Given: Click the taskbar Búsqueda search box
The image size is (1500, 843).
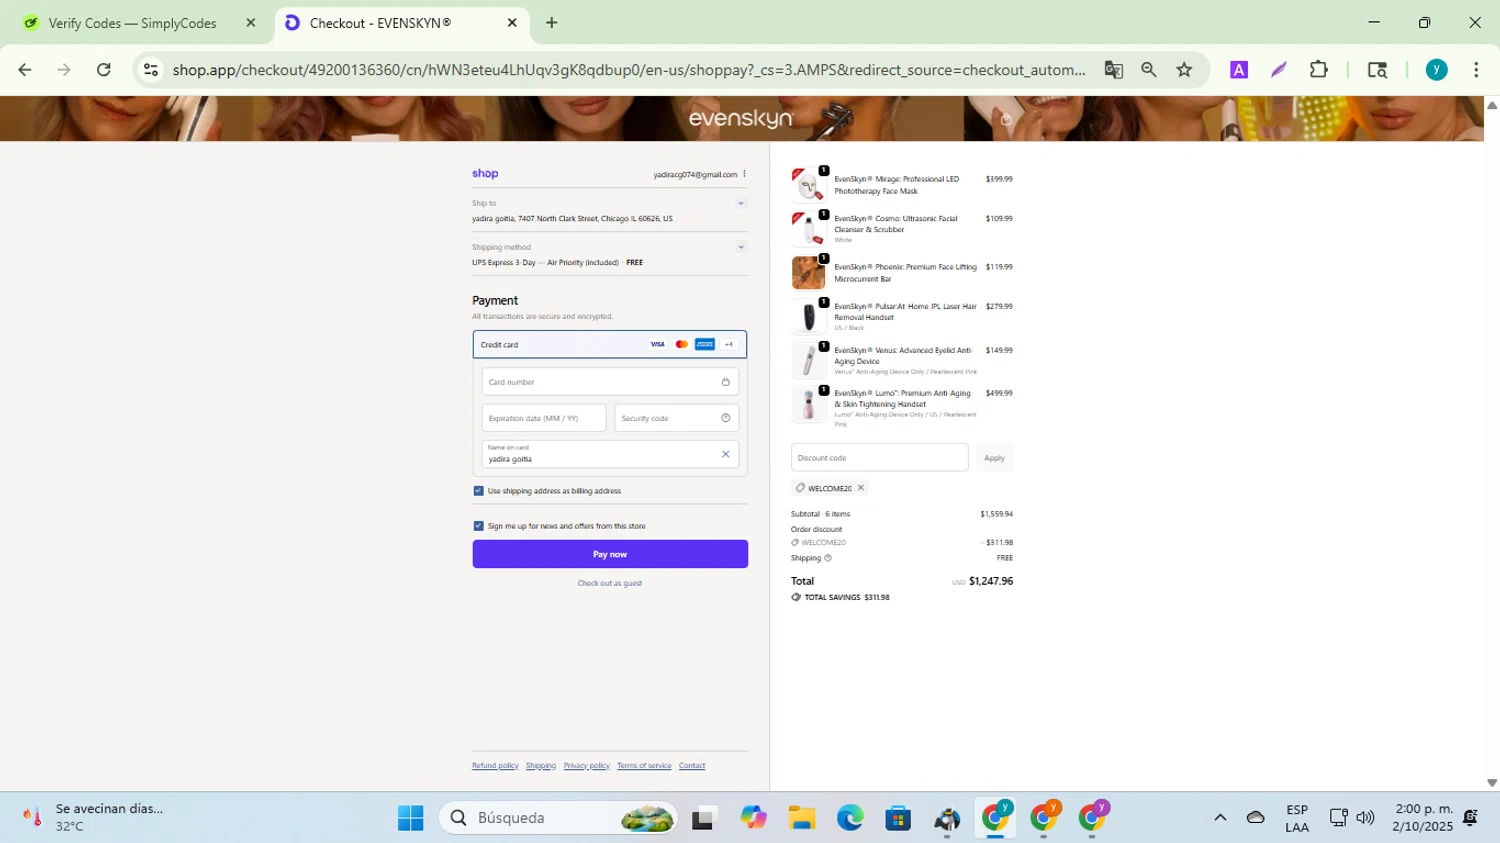Looking at the screenshot, I should [558, 818].
